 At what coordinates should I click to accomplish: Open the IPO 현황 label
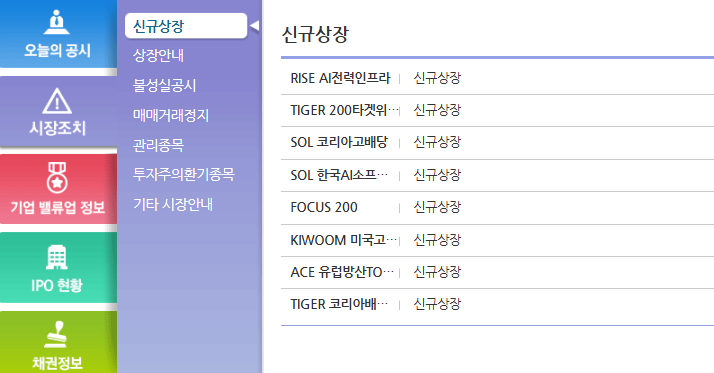pos(57,286)
